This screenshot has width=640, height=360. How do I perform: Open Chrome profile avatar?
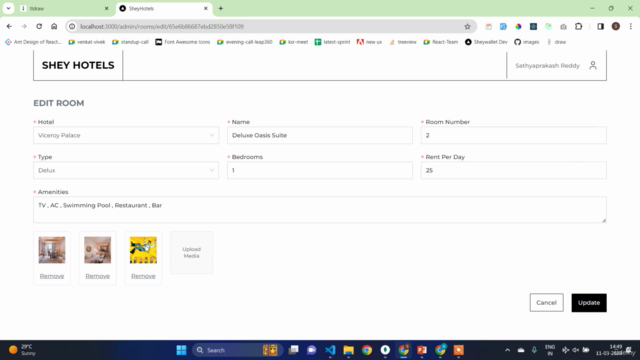616,27
